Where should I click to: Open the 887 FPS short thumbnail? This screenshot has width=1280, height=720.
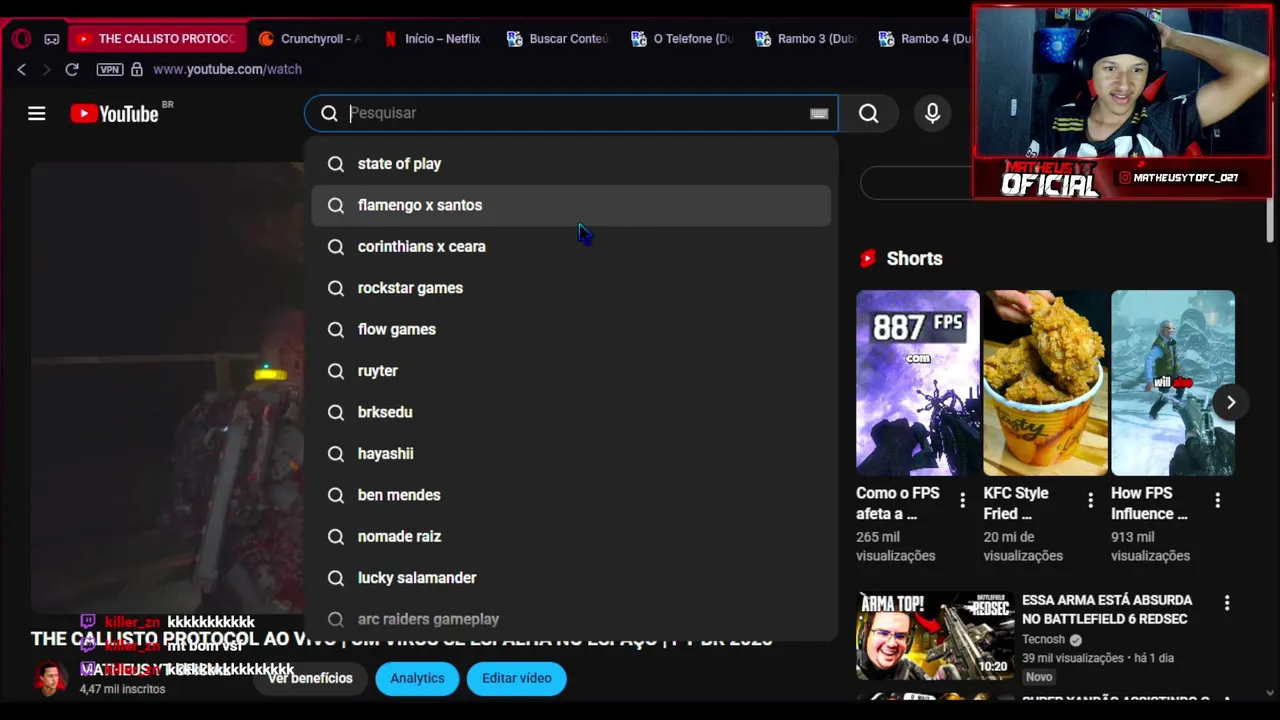pyautogui.click(x=918, y=383)
